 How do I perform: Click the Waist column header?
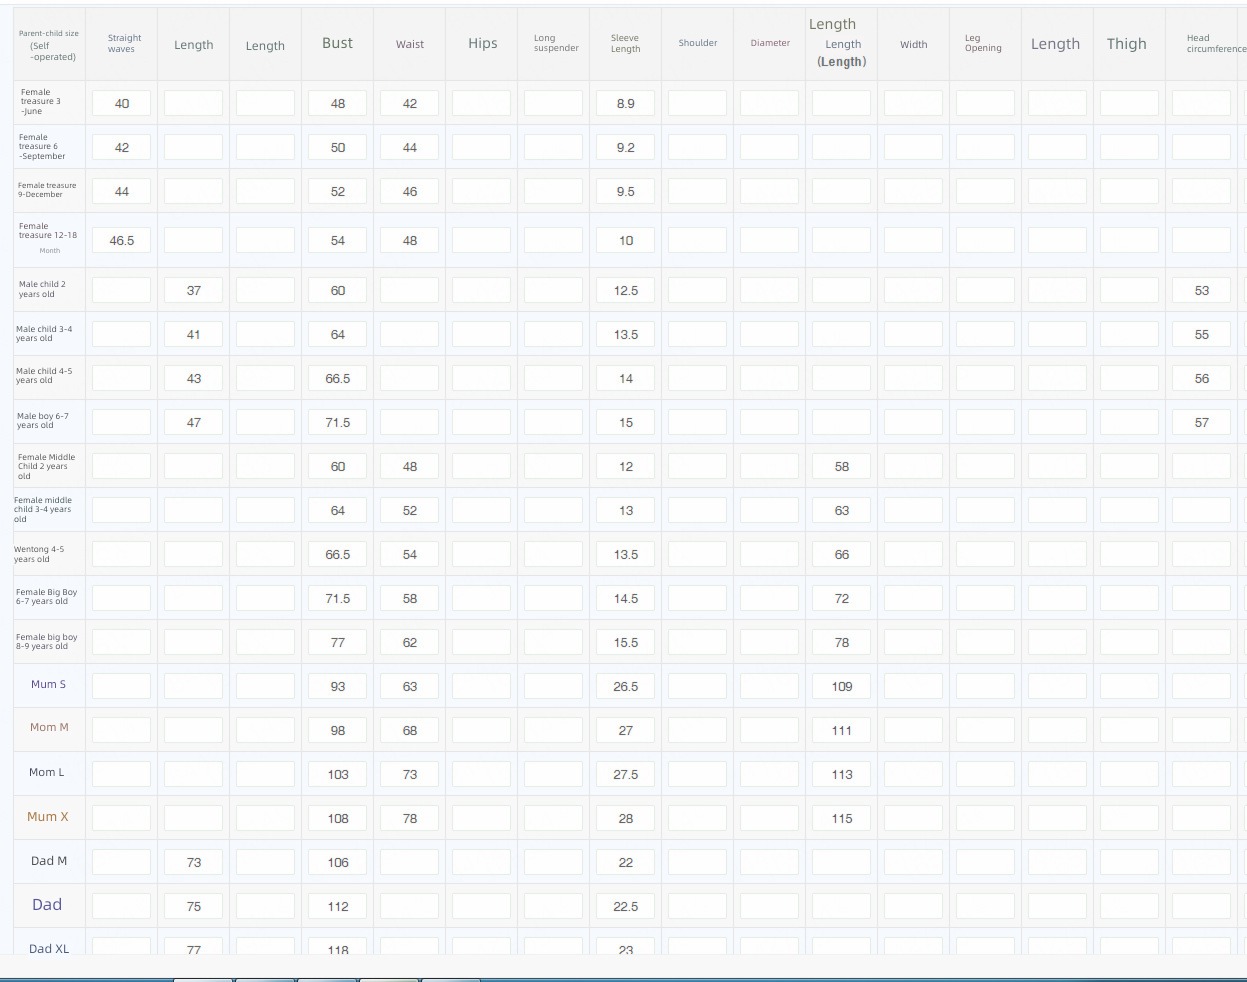[410, 44]
